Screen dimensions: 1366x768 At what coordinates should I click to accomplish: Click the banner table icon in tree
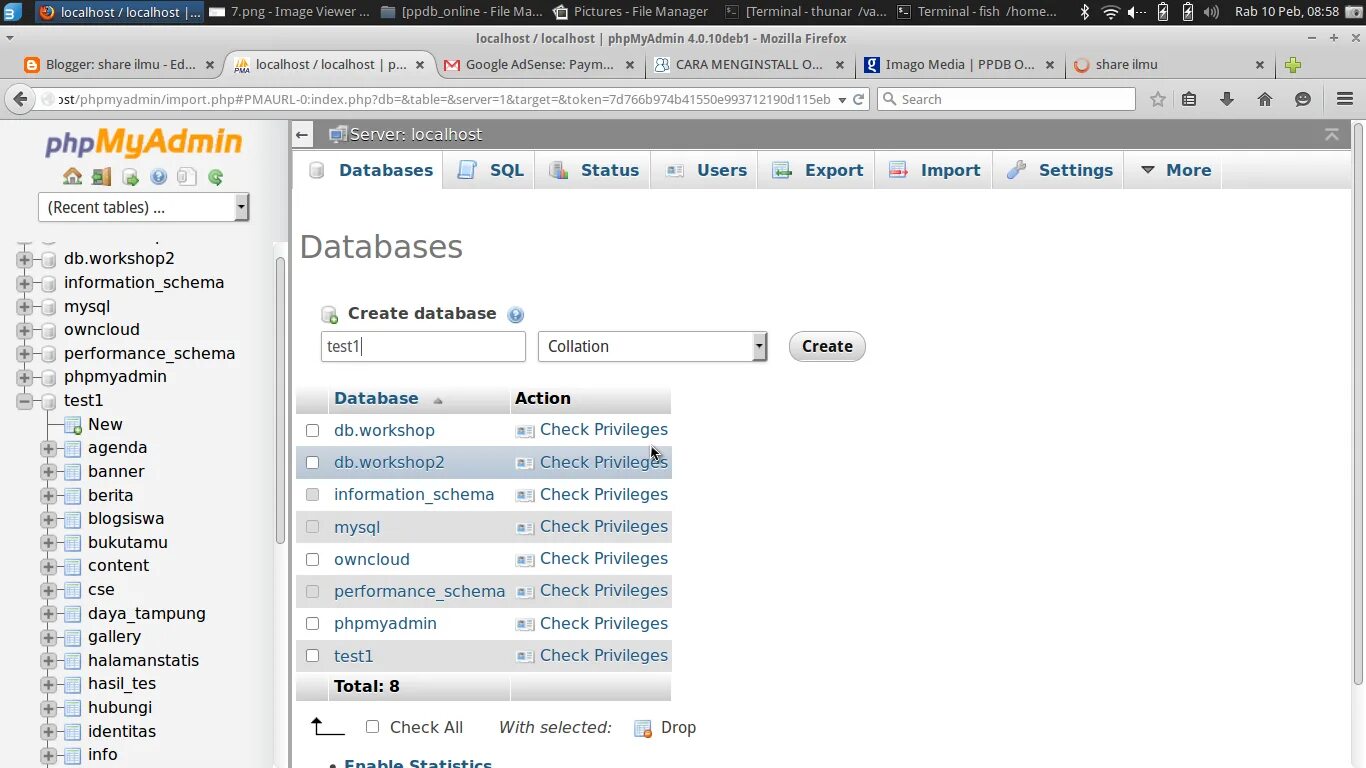click(72, 472)
